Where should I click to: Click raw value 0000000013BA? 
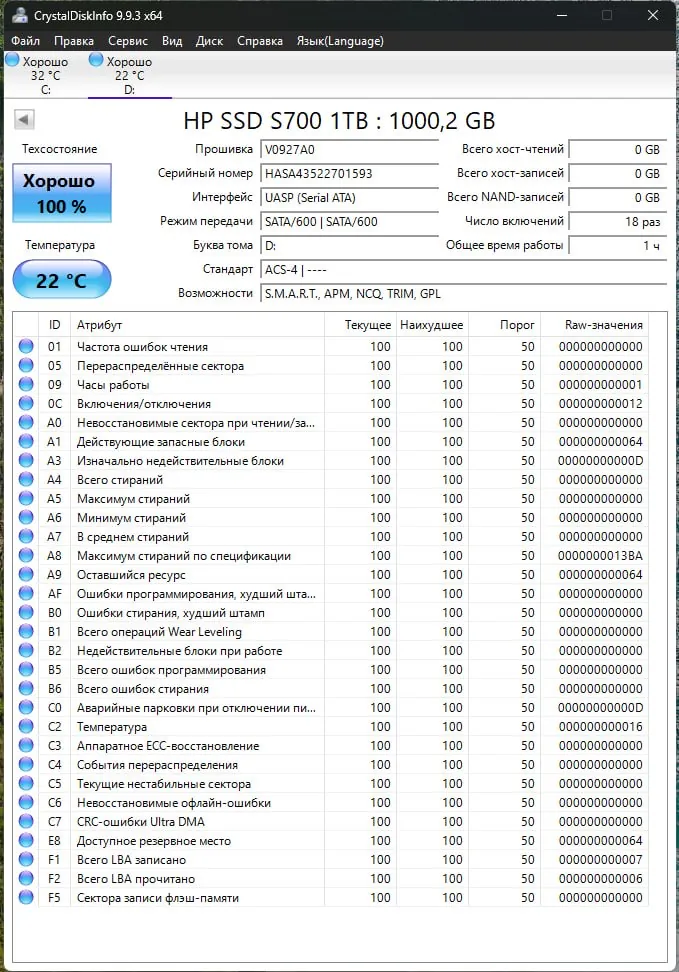click(600, 556)
